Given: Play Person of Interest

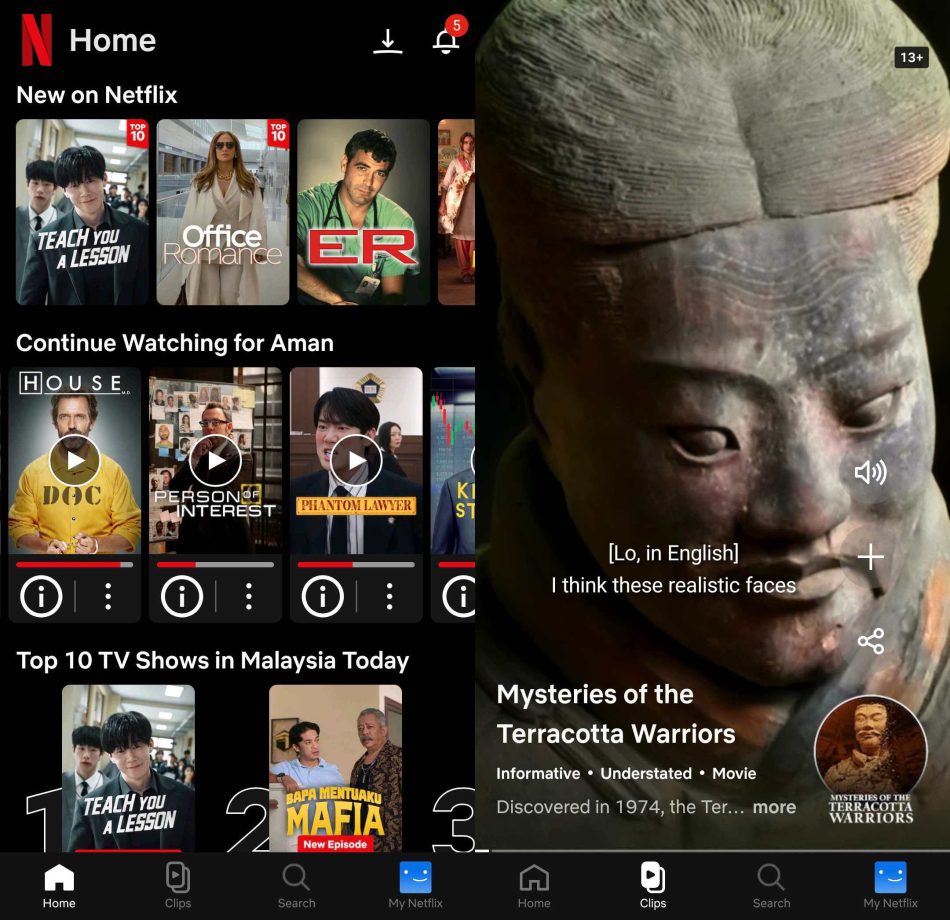Looking at the screenshot, I should (x=215, y=461).
